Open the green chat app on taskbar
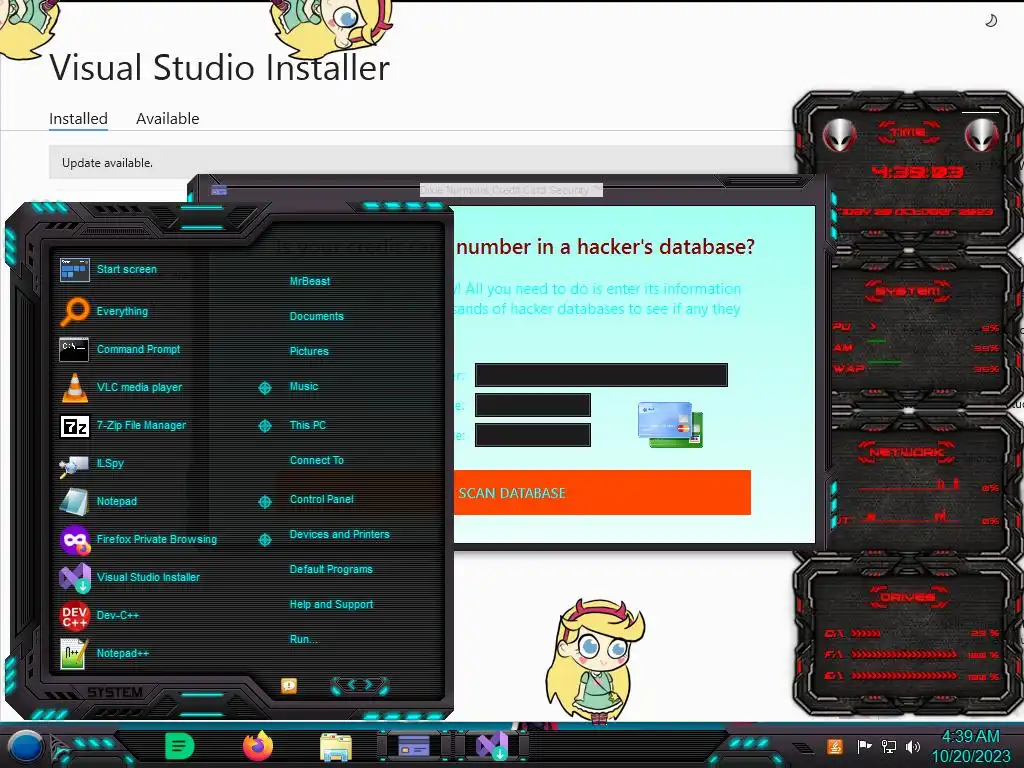The height and width of the screenshot is (768, 1024). [x=180, y=746]
